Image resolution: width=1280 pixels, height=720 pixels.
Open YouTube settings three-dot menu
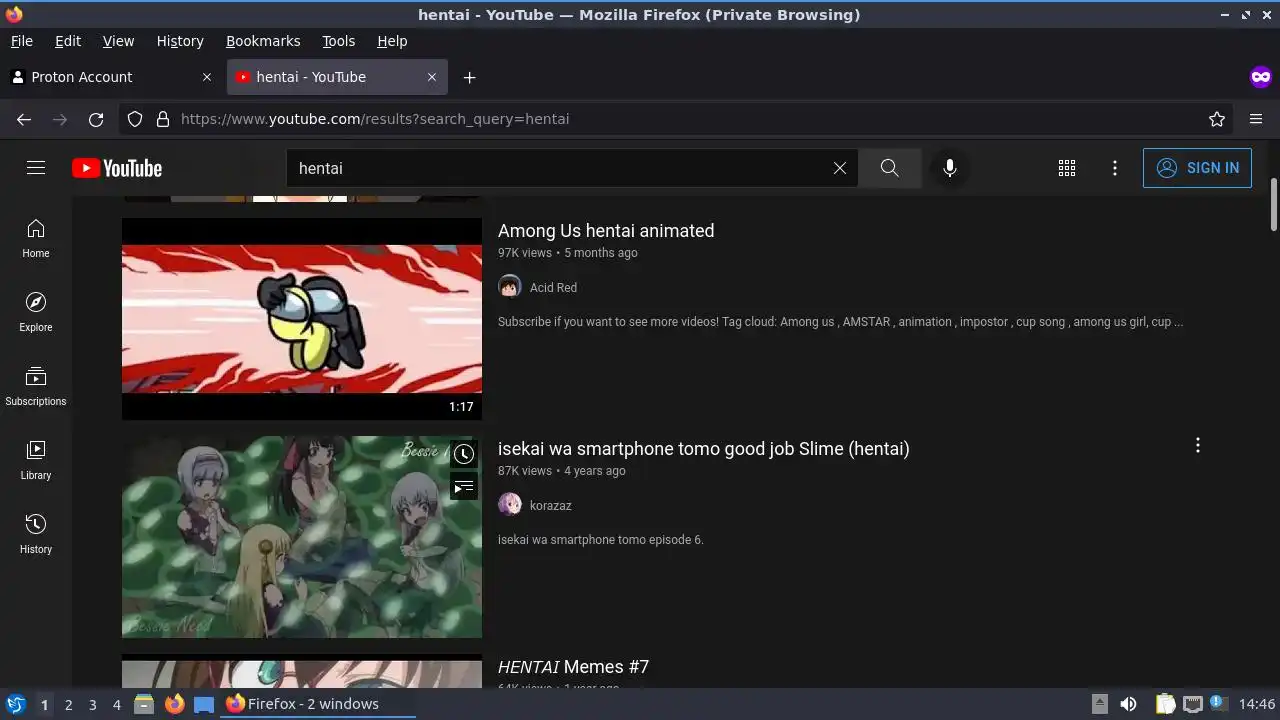[1115, 168]
